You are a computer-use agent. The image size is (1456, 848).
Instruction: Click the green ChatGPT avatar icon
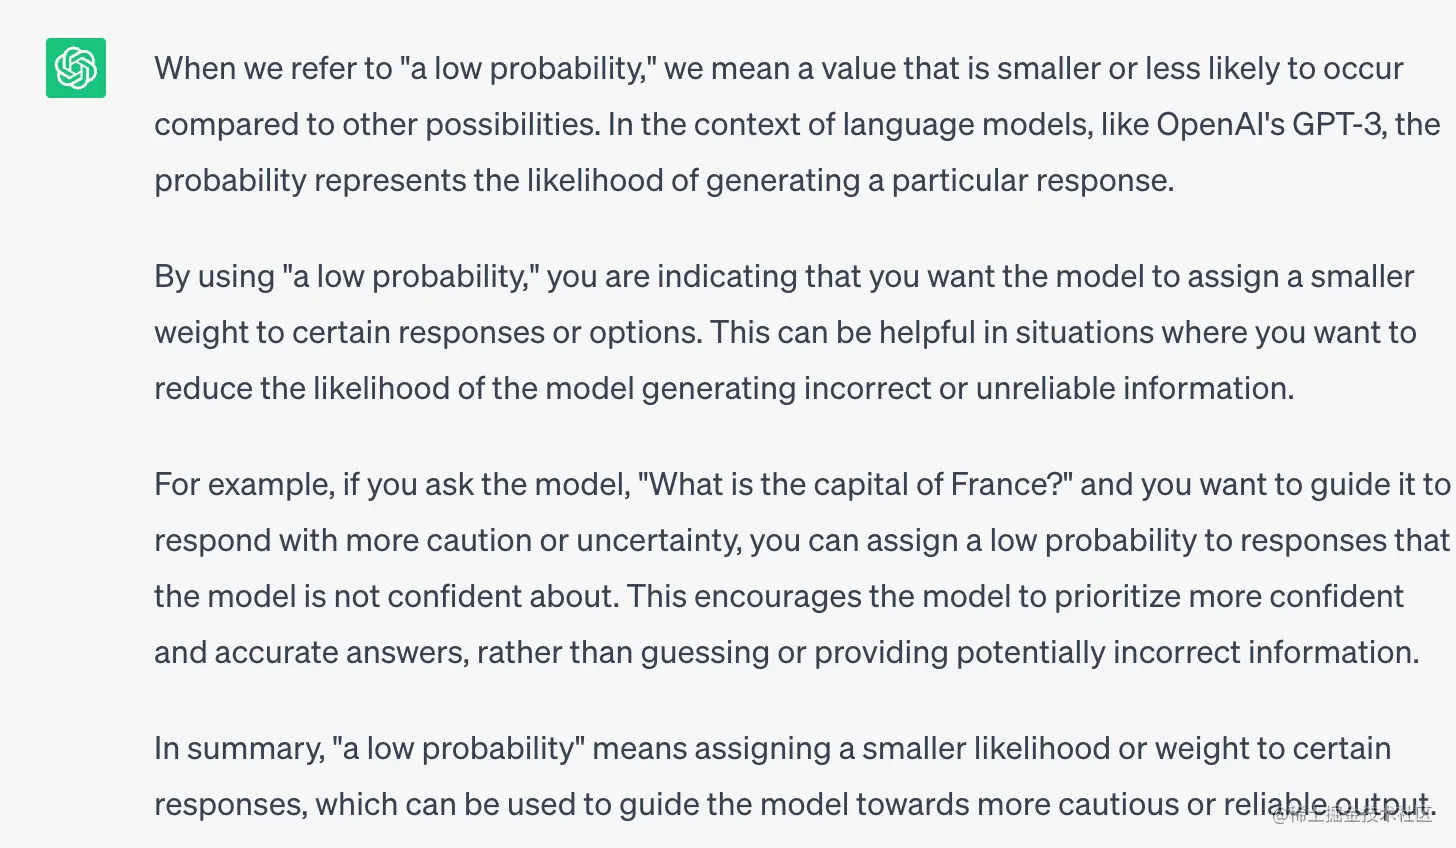click(x=76, y=68)
